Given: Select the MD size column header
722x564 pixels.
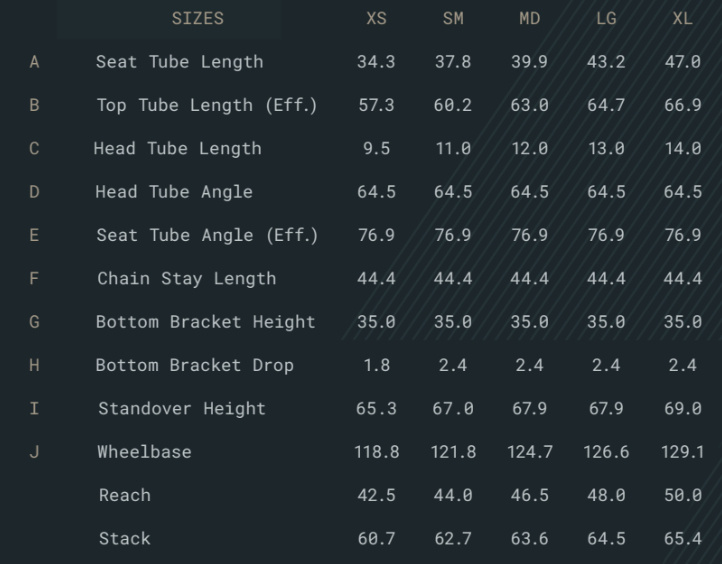Looking at the screenshot, I should [x=530, y=18].
